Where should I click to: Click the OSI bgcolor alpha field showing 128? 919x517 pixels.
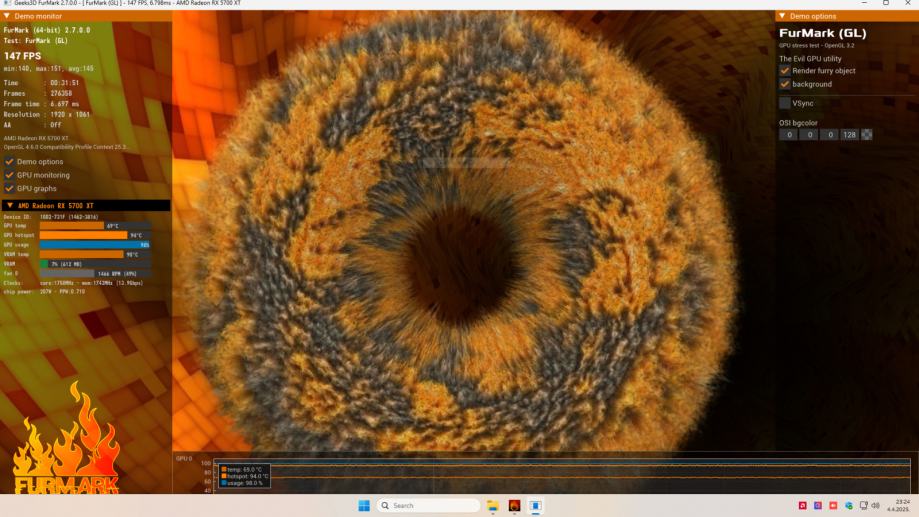pos(849,135)
